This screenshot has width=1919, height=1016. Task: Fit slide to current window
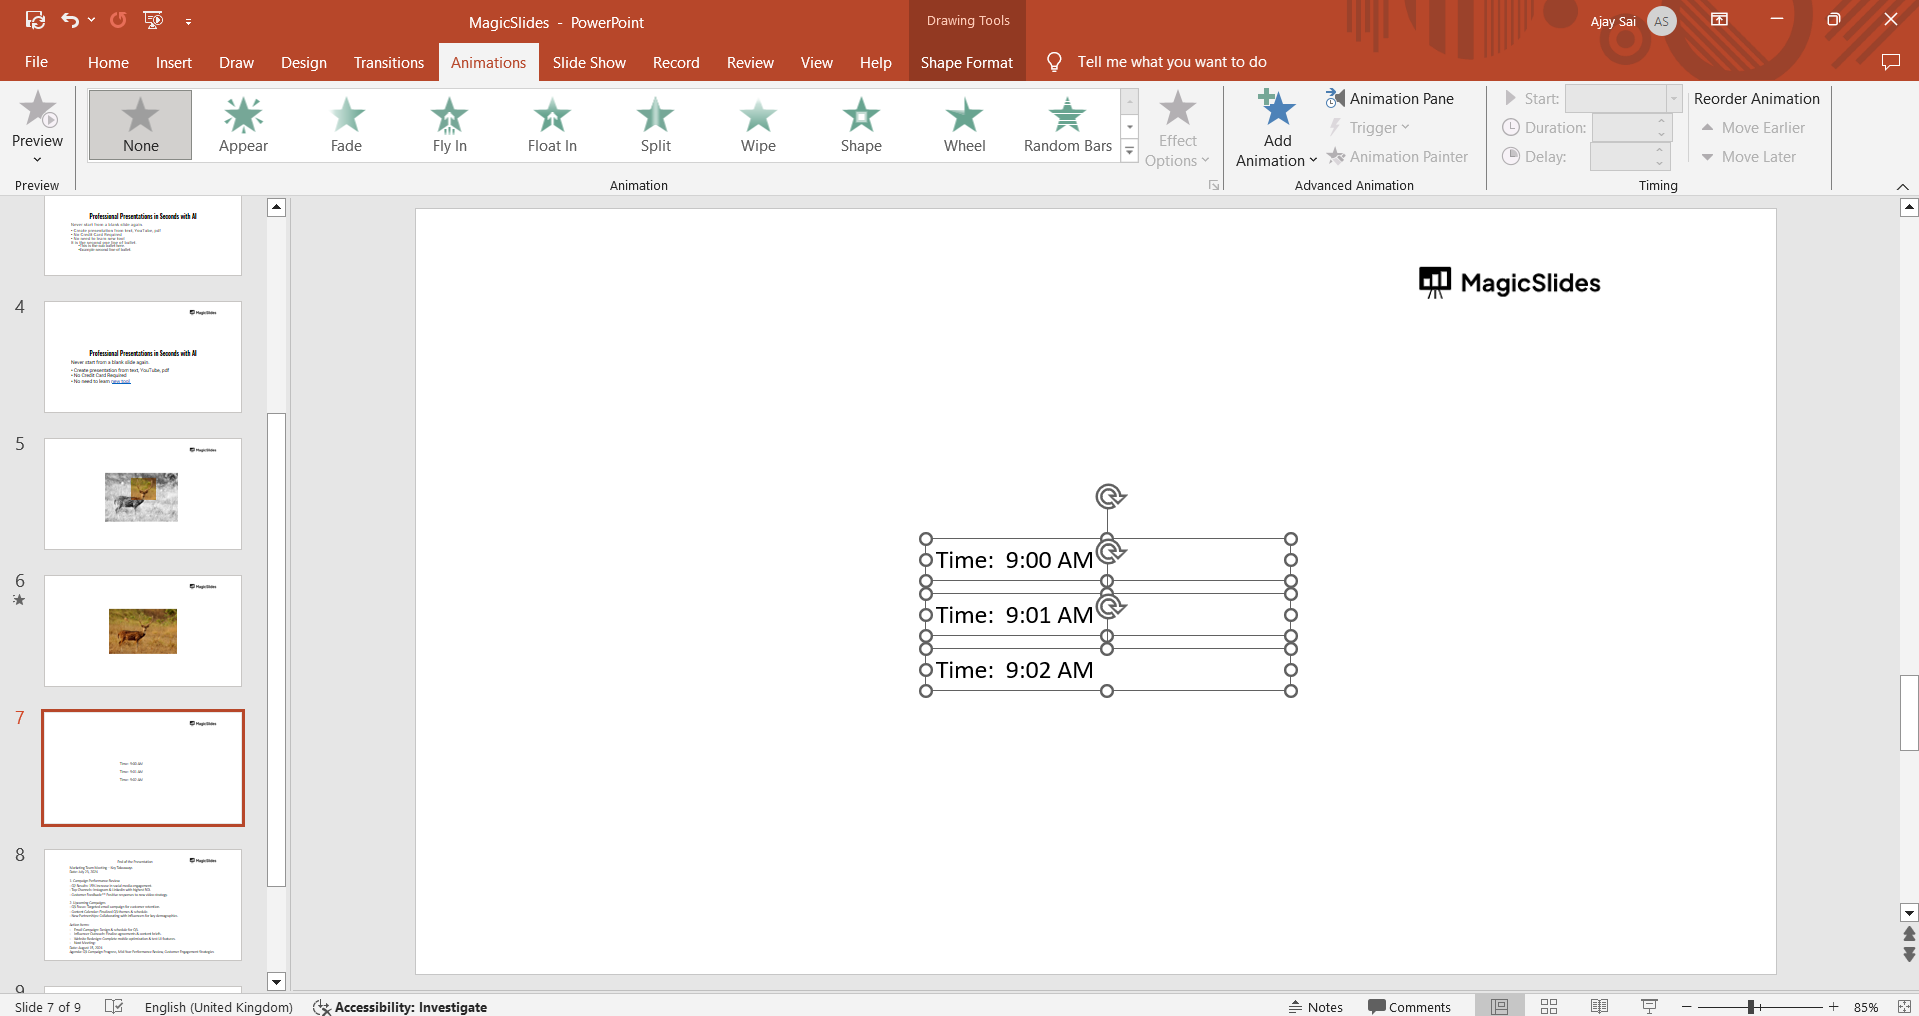(1904, 1006)
